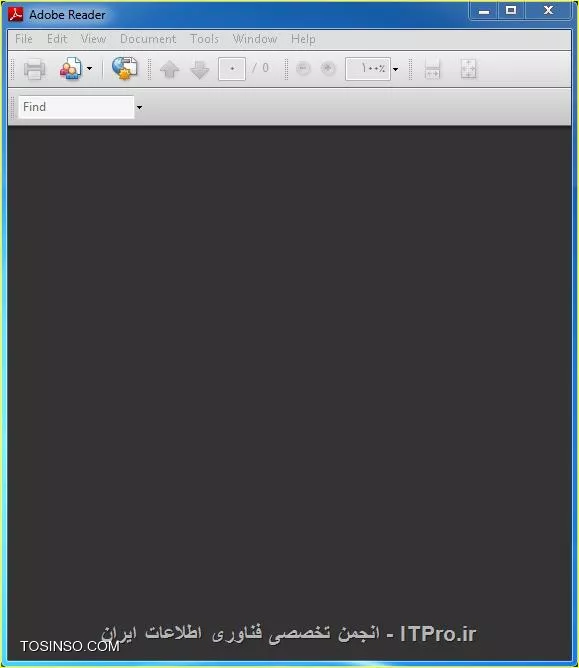Viewport: 579px width, 668px height.
Task: Click the zoom percentage value field
Action: pyautogui.click(x=368, y=69)
